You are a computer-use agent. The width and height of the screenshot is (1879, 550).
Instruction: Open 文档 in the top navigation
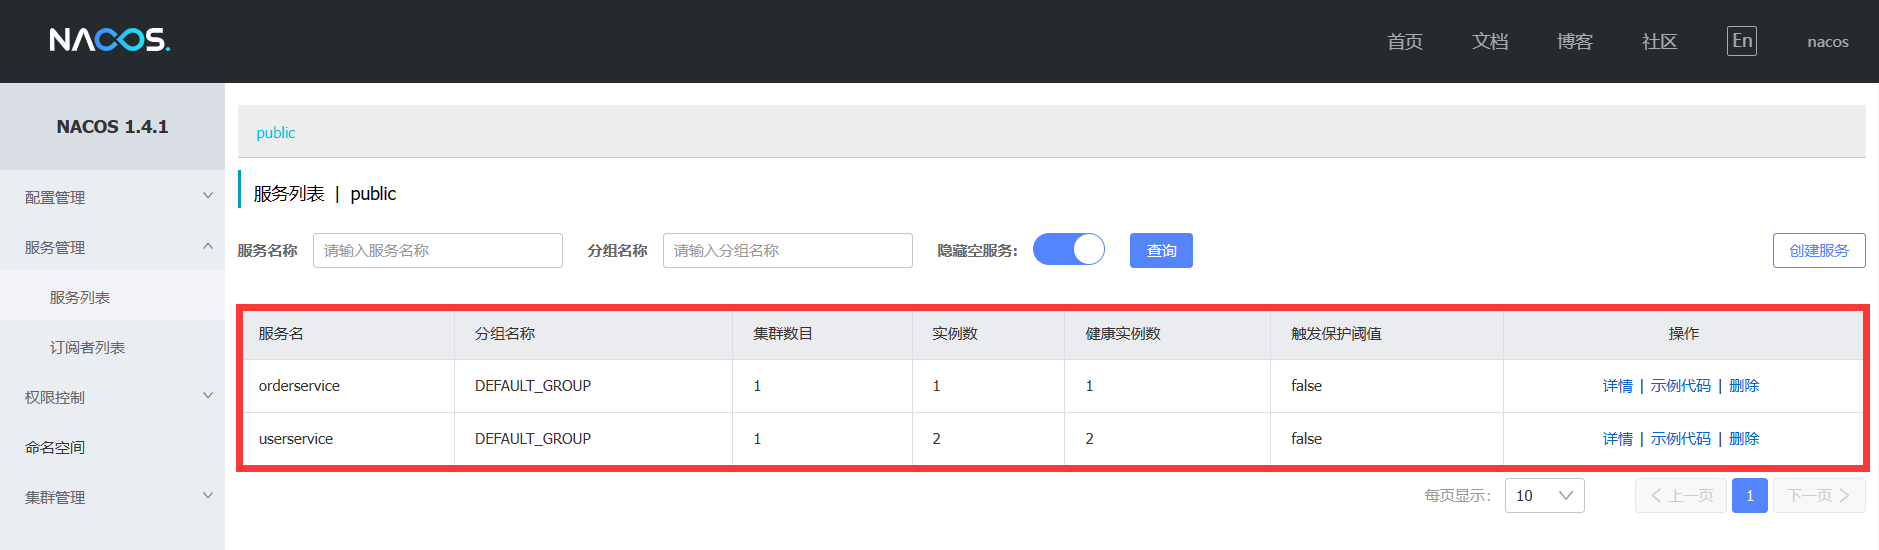coord(1489,41)
